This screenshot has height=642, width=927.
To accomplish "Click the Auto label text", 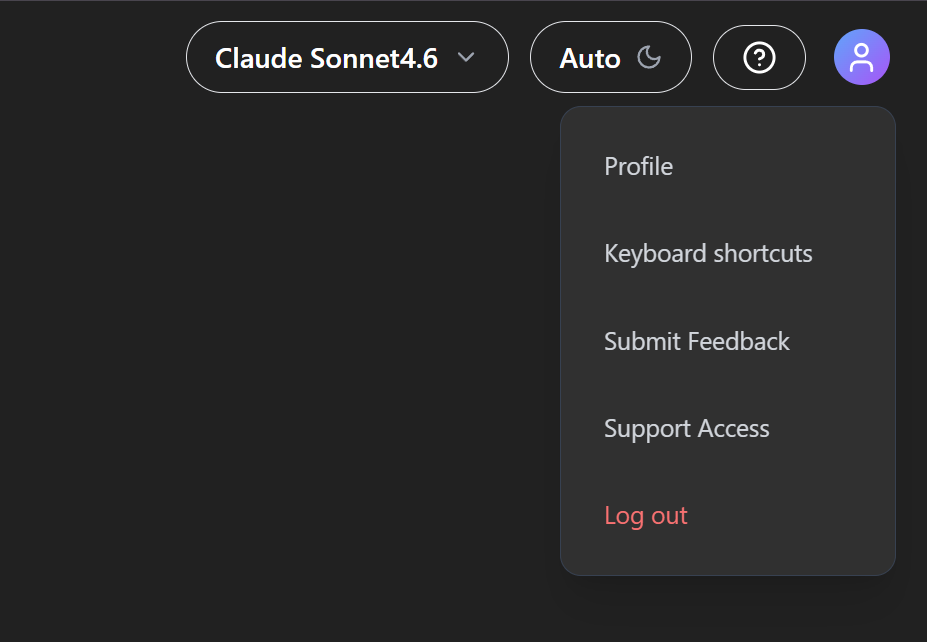I will [x=591, y=58].
